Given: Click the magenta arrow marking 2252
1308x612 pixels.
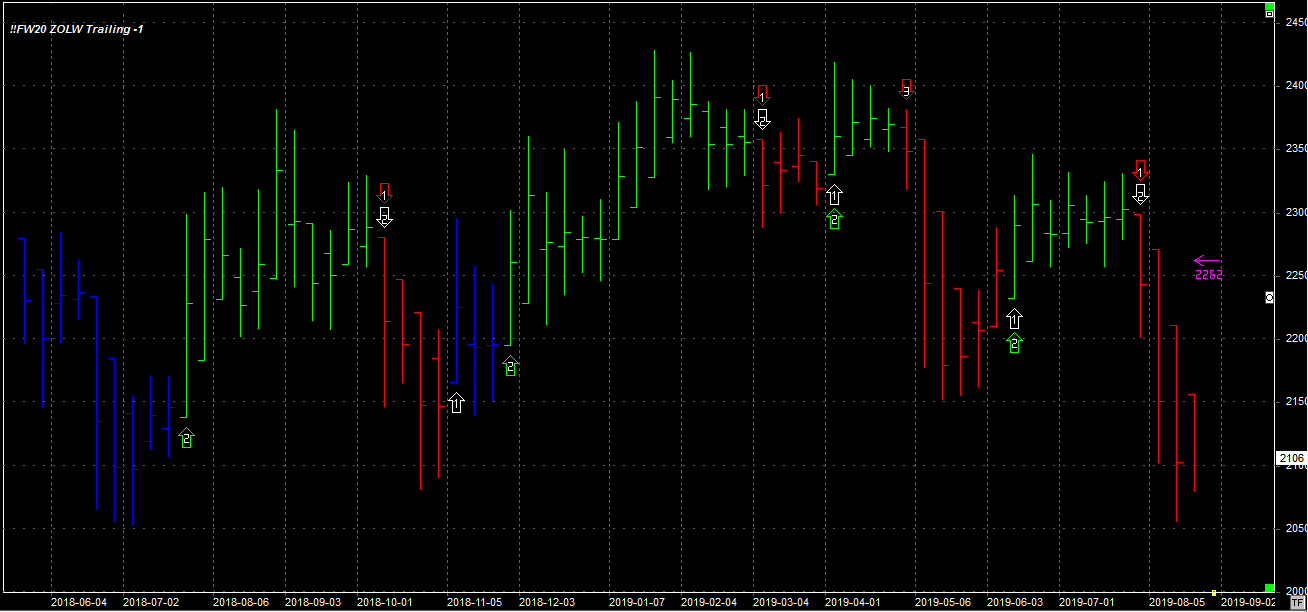Looking at the screenshot, I should tap(1207, 261).
